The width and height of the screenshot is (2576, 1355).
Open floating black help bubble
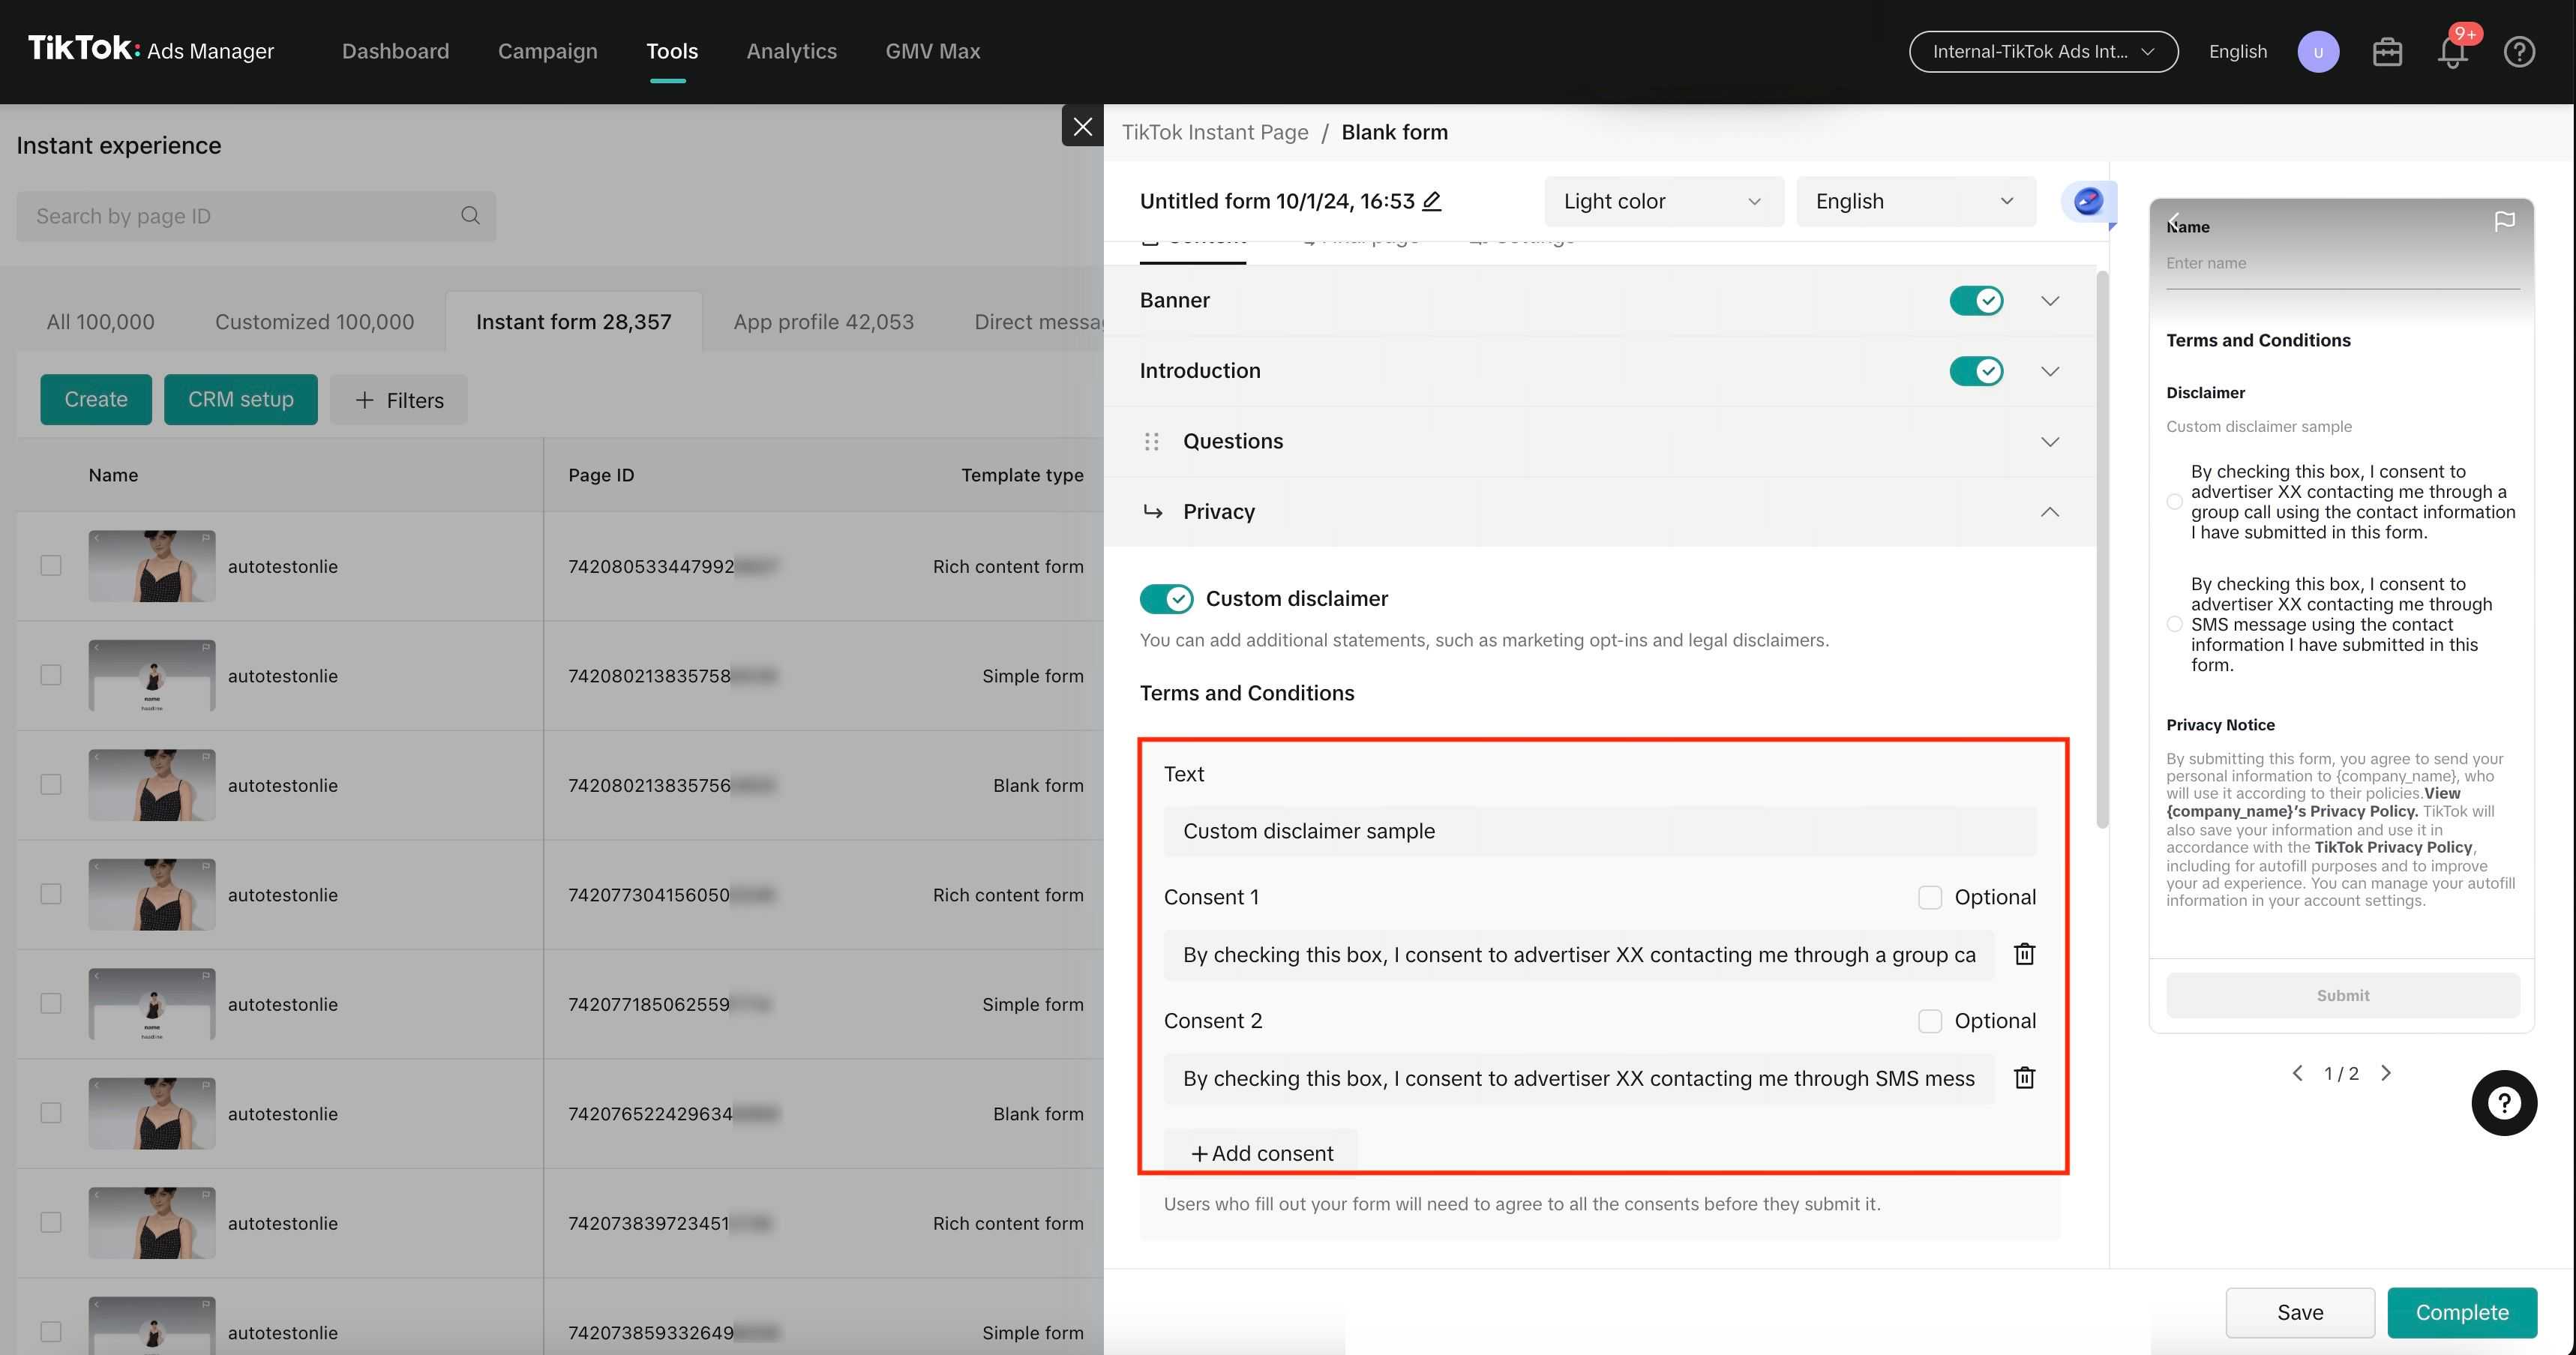pyautogui.click(x=2504, y=1103)
